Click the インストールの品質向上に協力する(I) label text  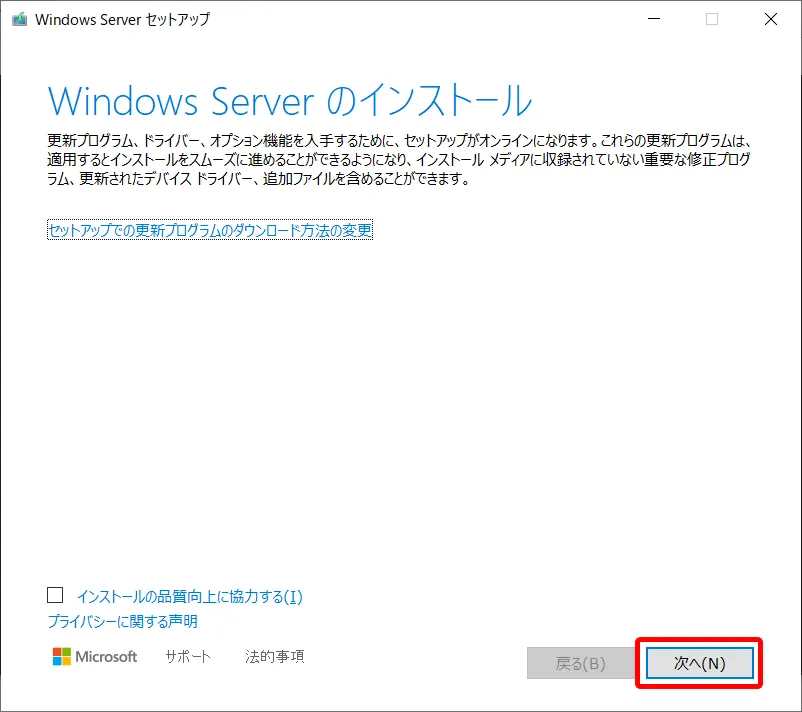[190, 596]
